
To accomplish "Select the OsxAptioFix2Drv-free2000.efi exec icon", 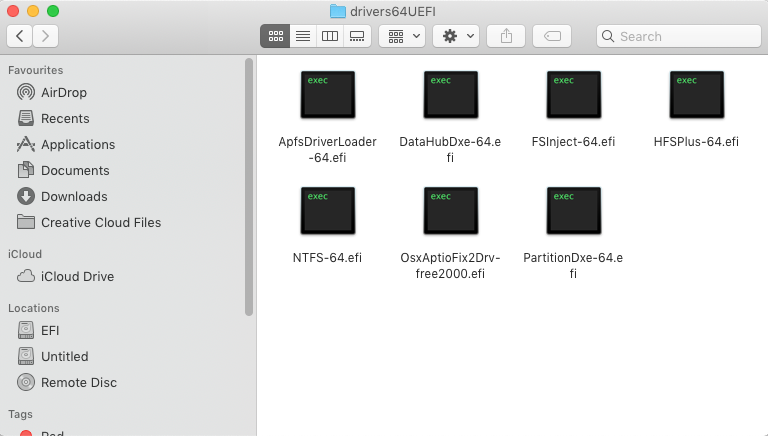I will pos(451,211).
